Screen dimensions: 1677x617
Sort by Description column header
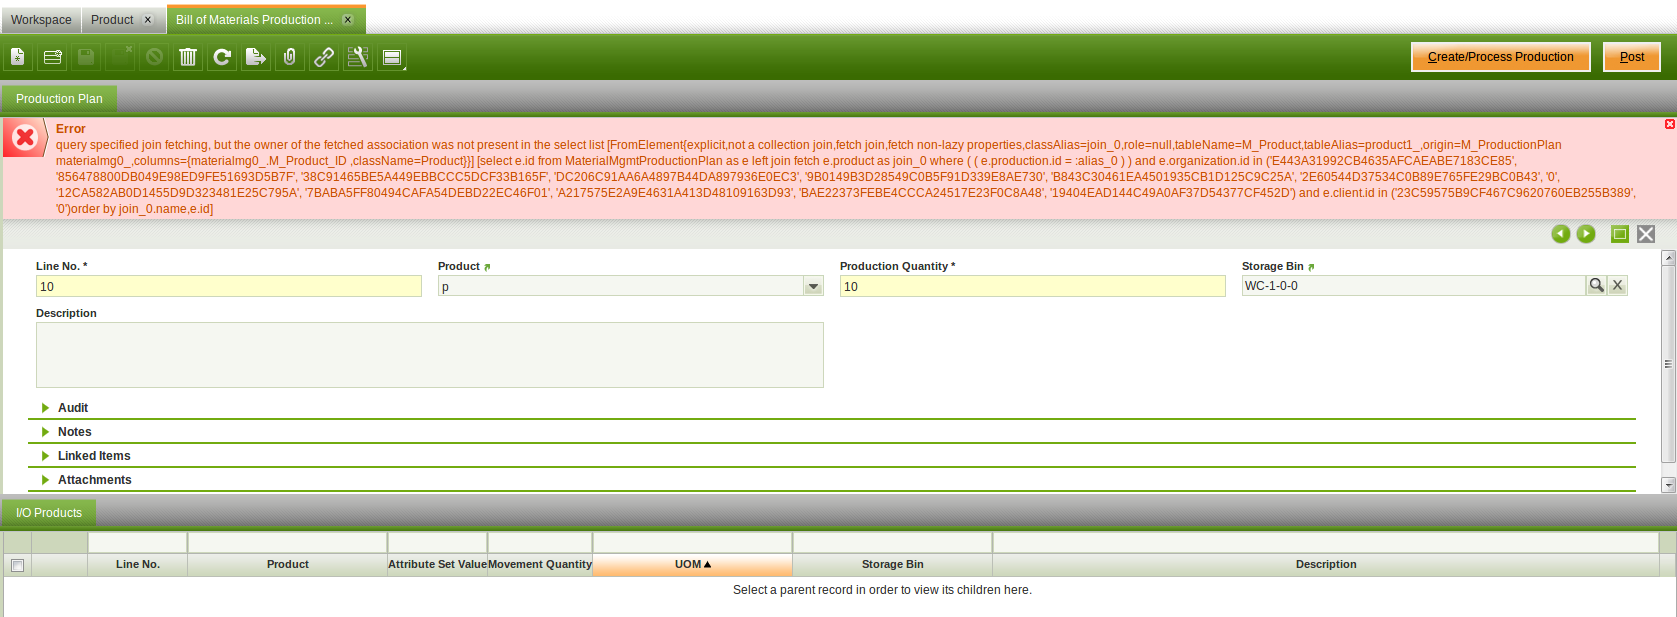[x=1326, y=565]
